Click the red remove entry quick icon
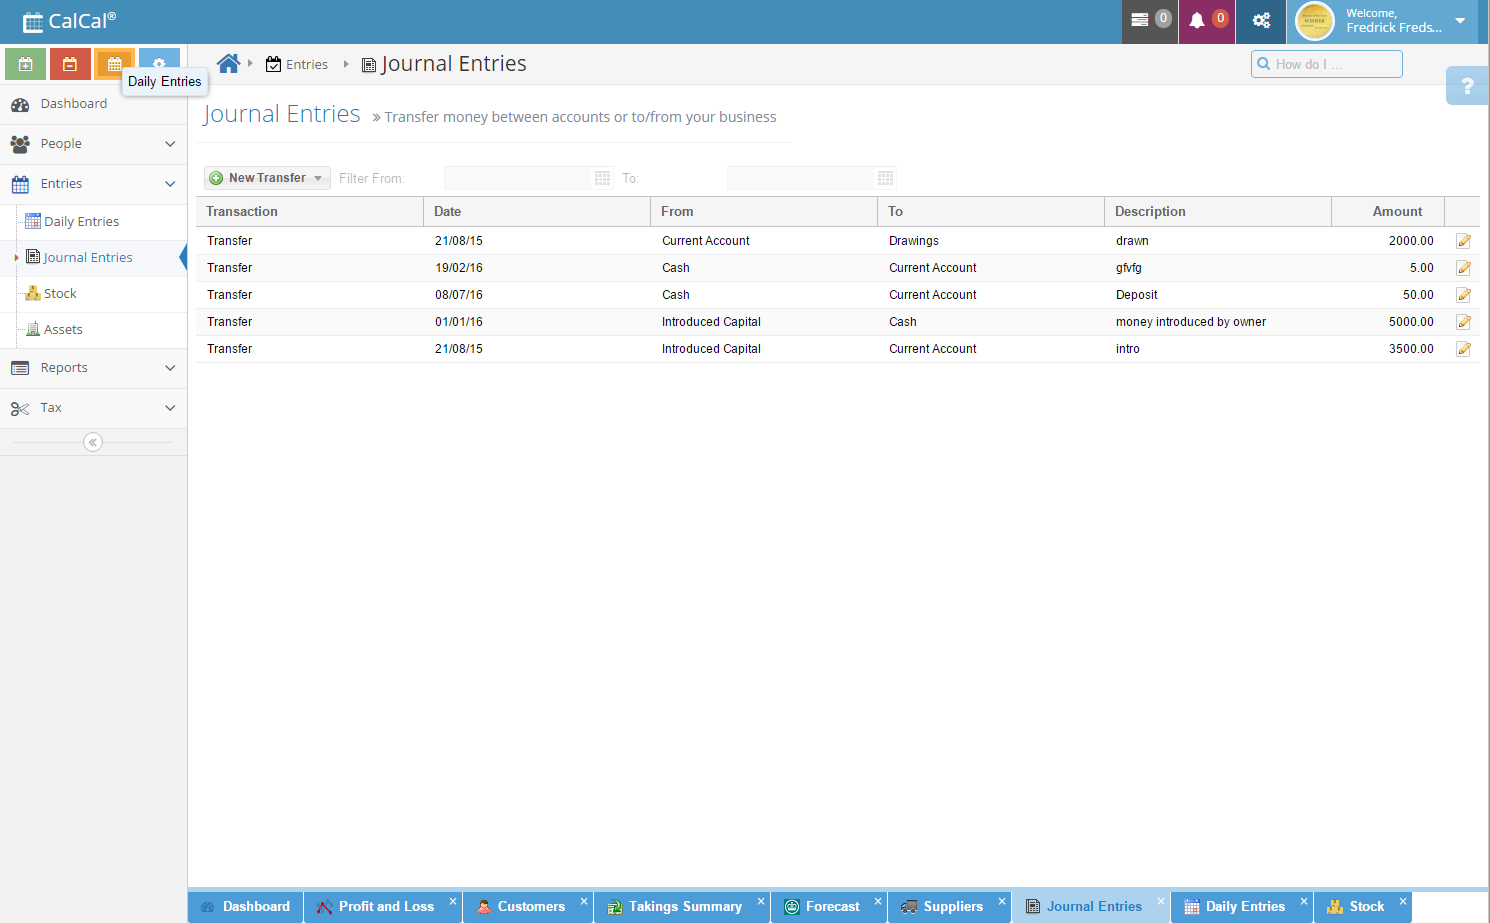The height and width of the screenshot is (923, 1490). click(x=70, y=64)
